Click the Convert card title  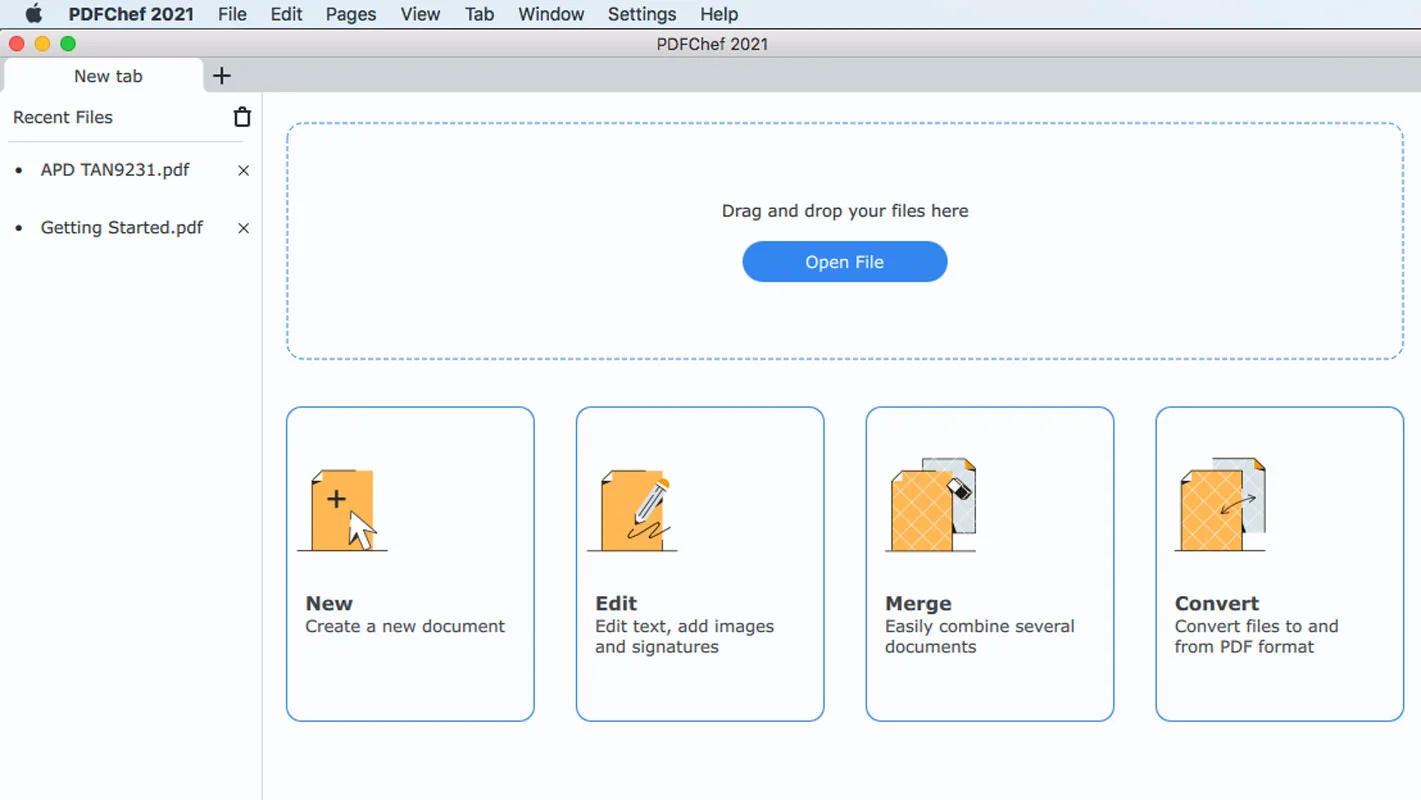(1217, 604)
